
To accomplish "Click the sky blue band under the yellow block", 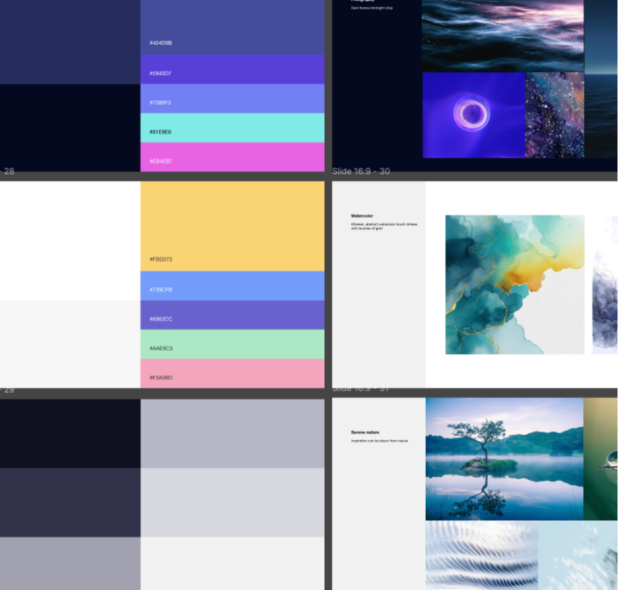I will [233, 286].
